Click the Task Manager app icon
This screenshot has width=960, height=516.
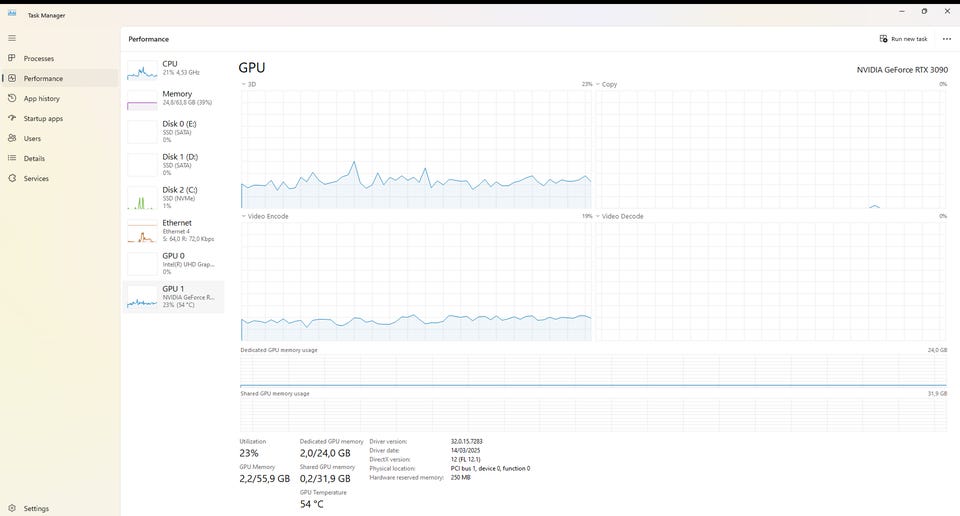coord(12,13)
